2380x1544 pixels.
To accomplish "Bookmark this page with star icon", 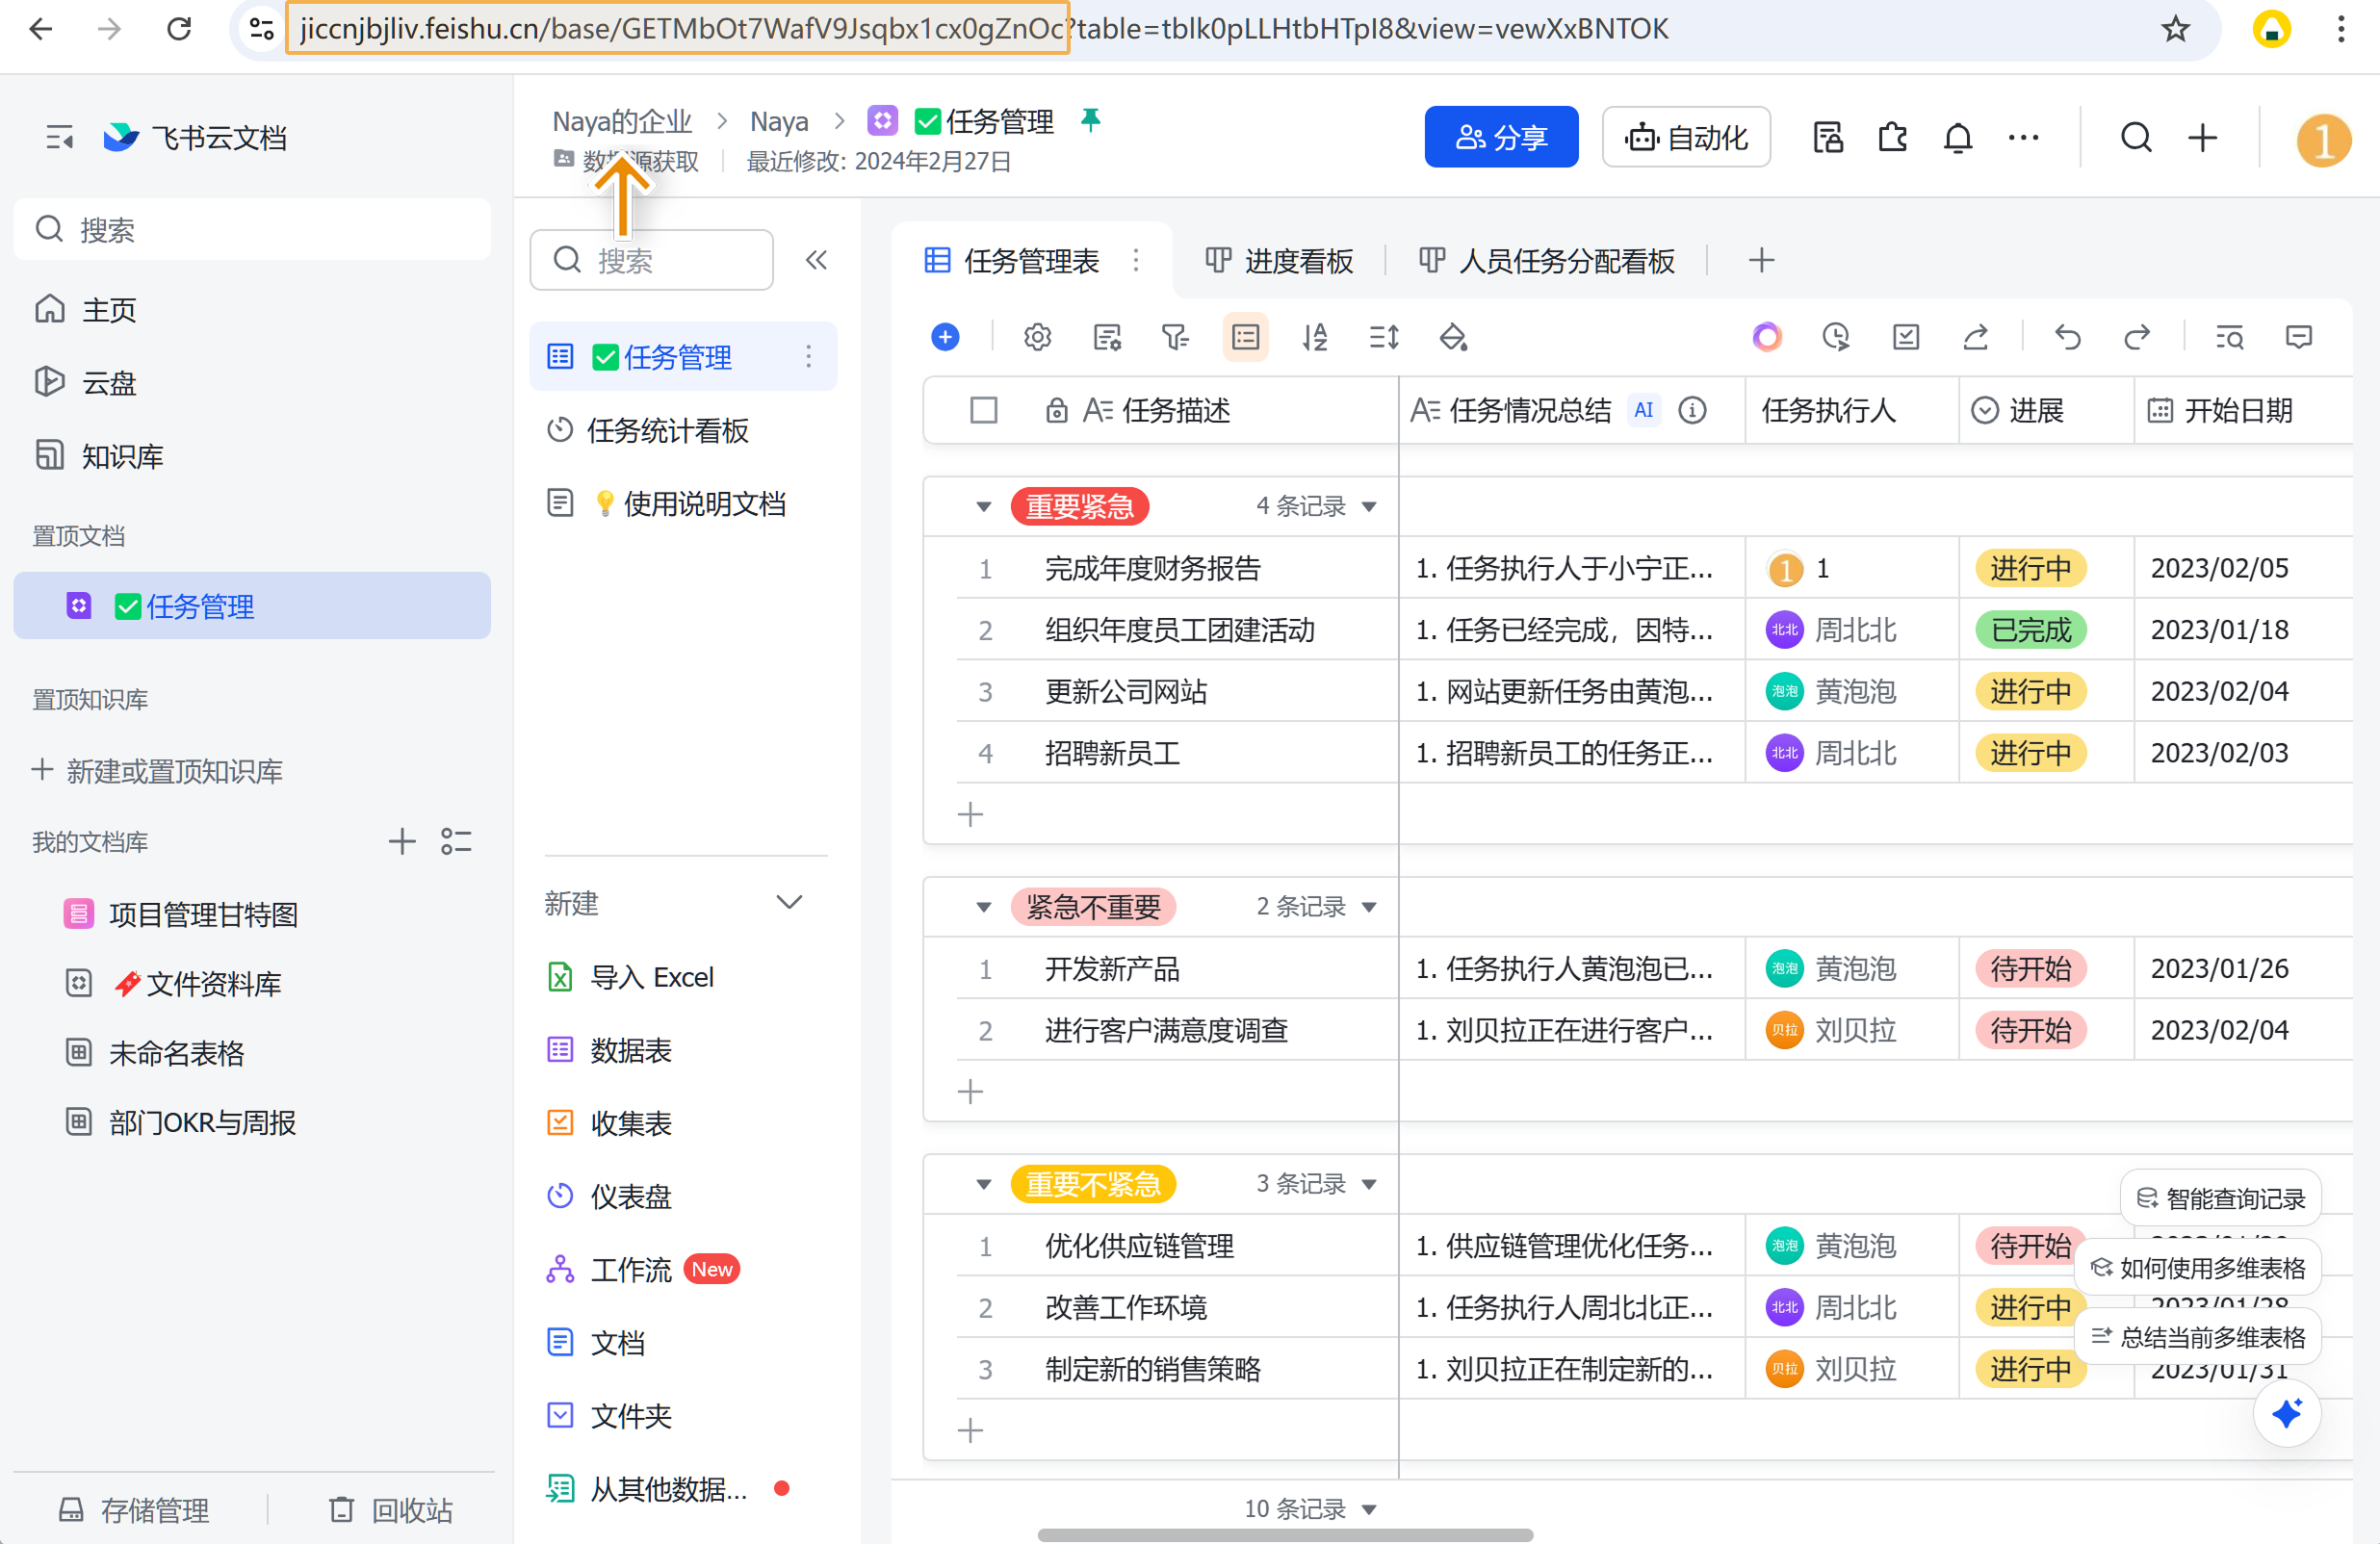I will pos(2175,29).
